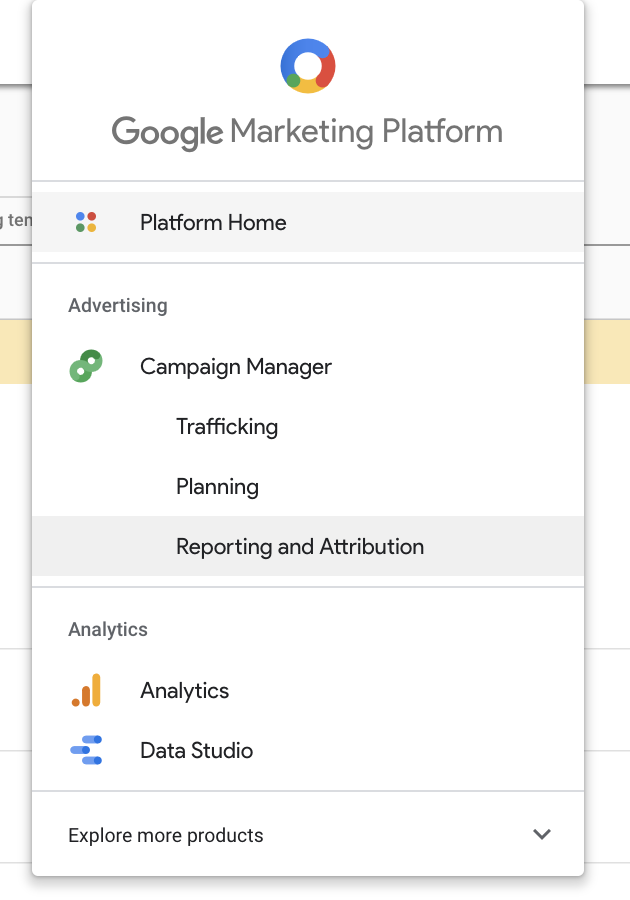Click the orange Analytics bar chart icon
The width and height of the screenshot is (630, 900).
coord(87,690)
